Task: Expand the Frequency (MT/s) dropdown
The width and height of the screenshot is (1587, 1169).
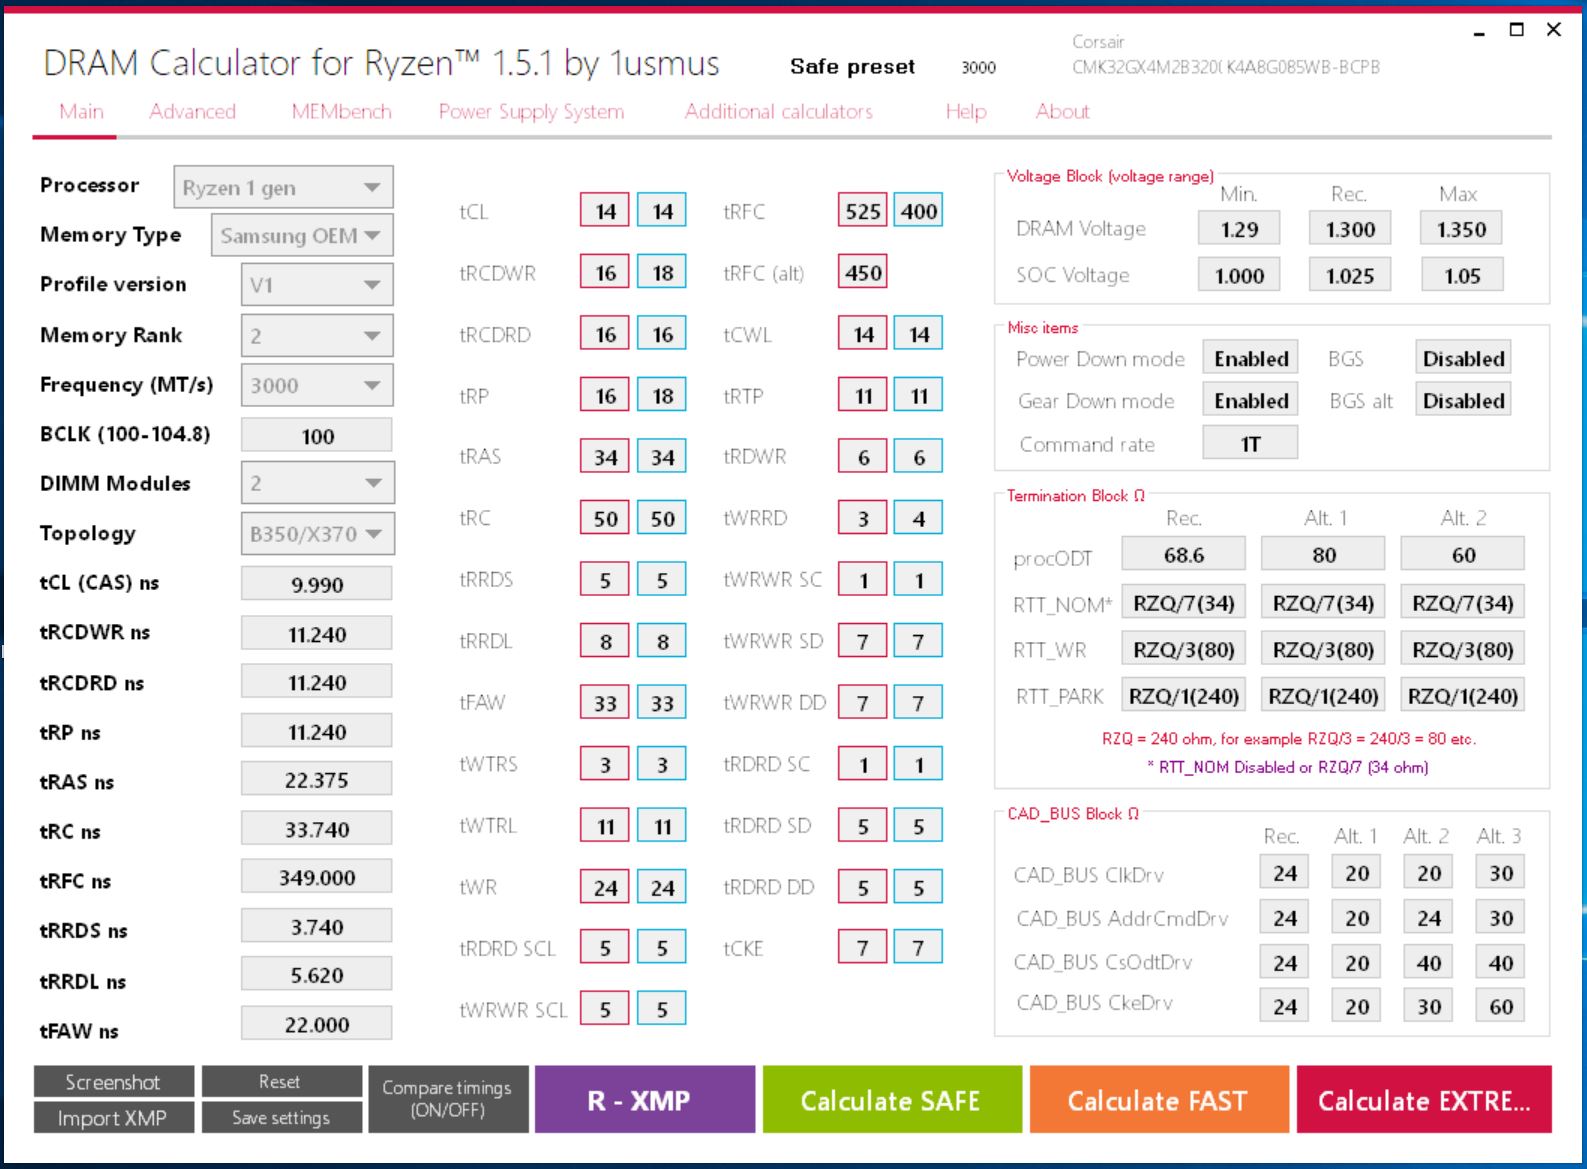Action: coord(317,385)
